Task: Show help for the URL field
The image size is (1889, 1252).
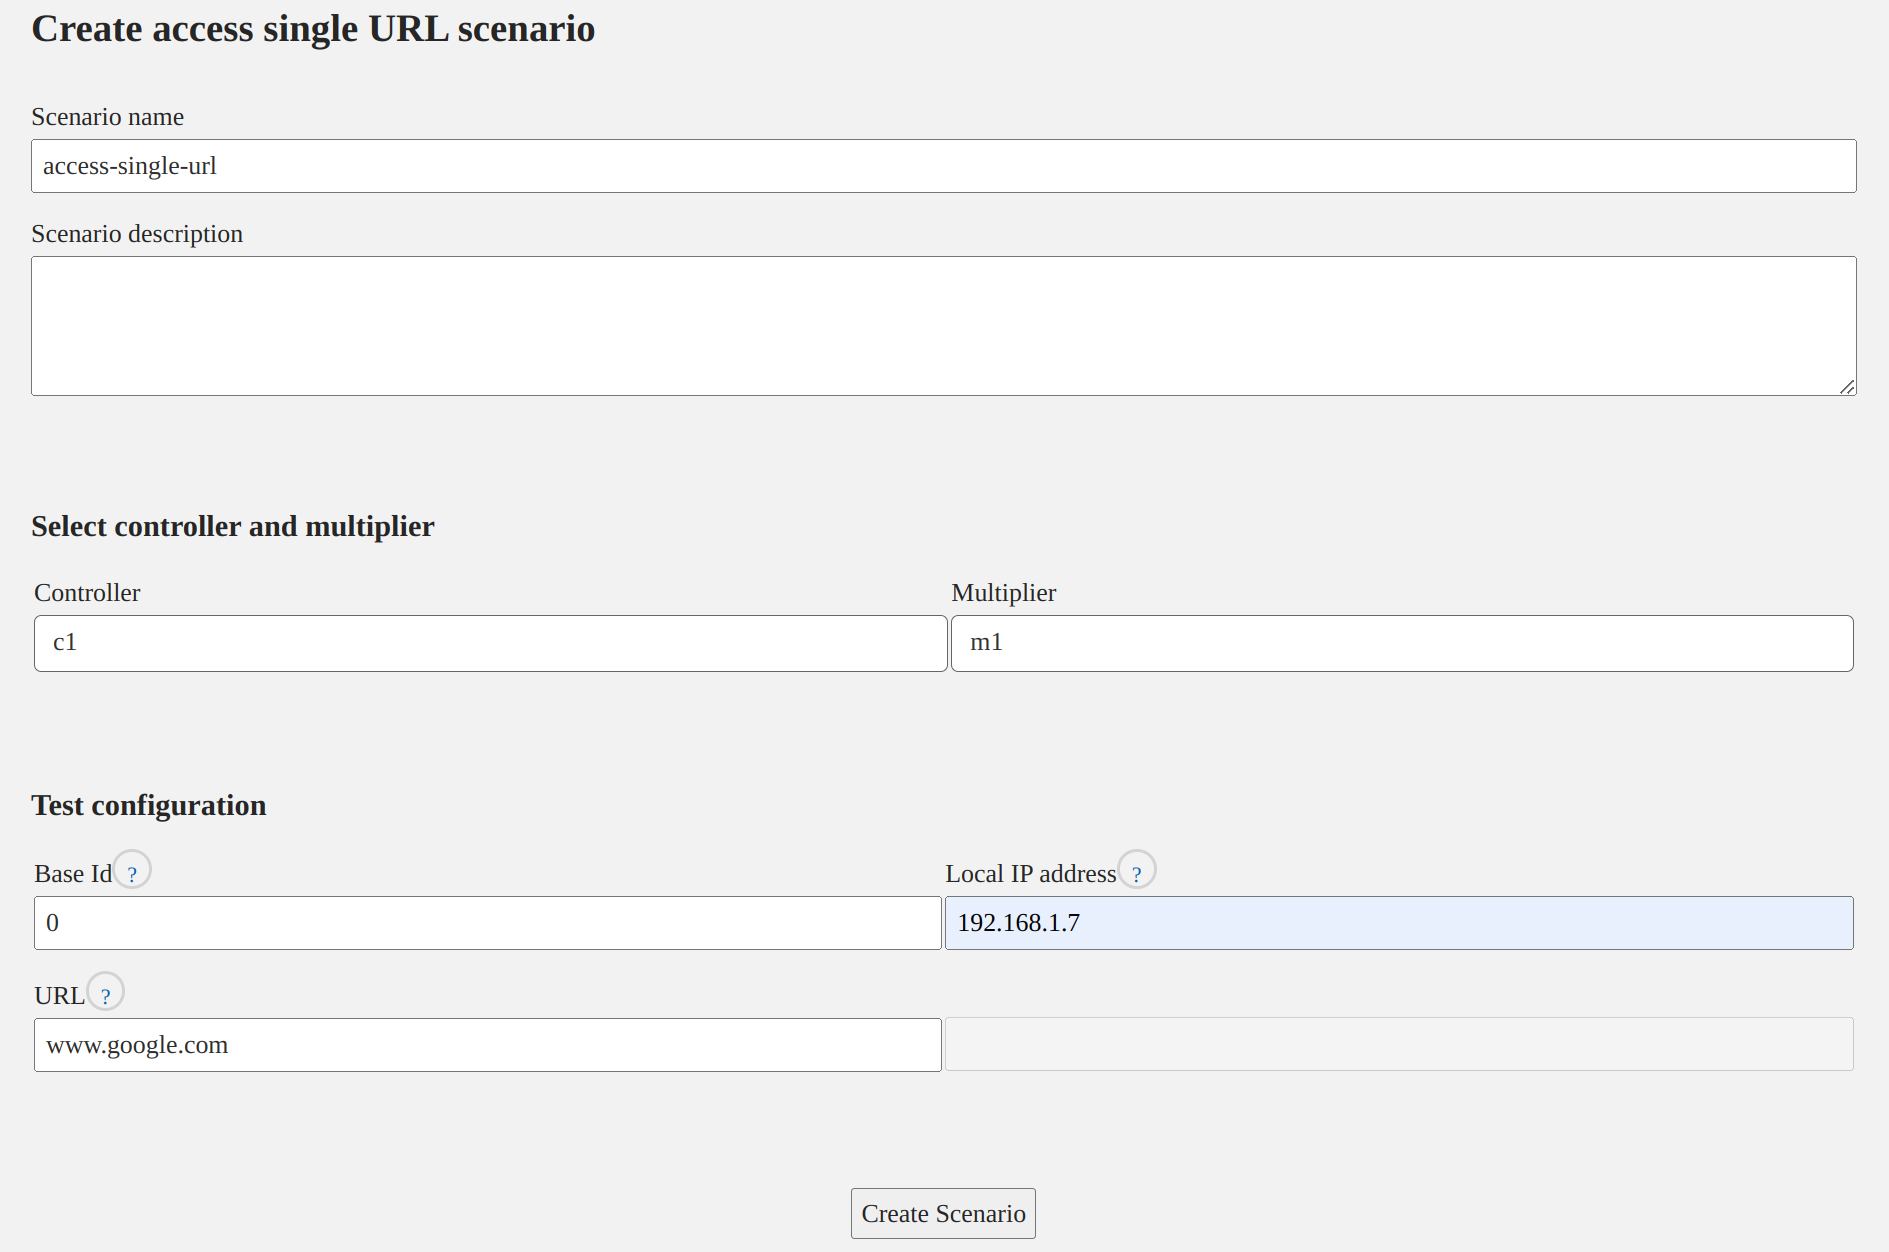Action: pos(105,993)
